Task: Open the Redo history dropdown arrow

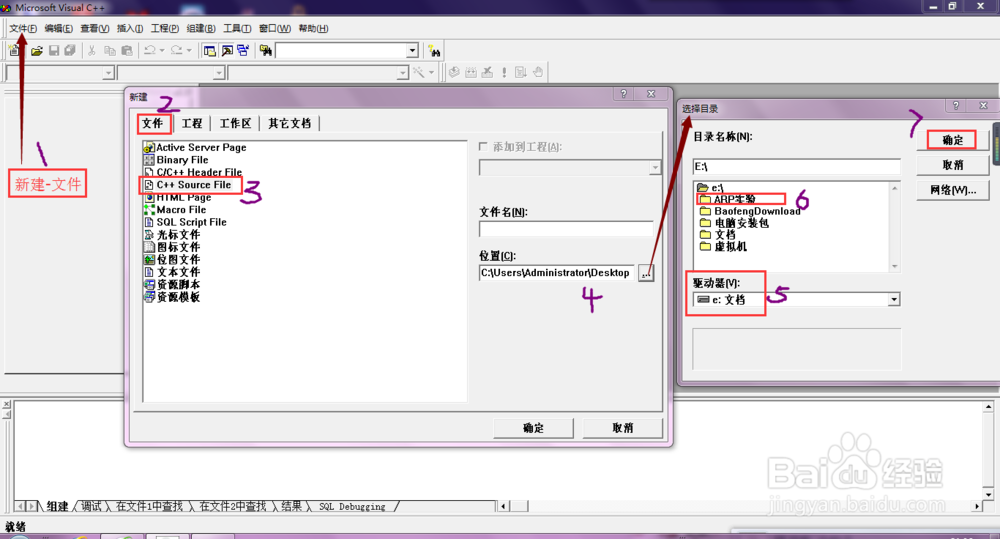Action: click(x=189, y=50)
